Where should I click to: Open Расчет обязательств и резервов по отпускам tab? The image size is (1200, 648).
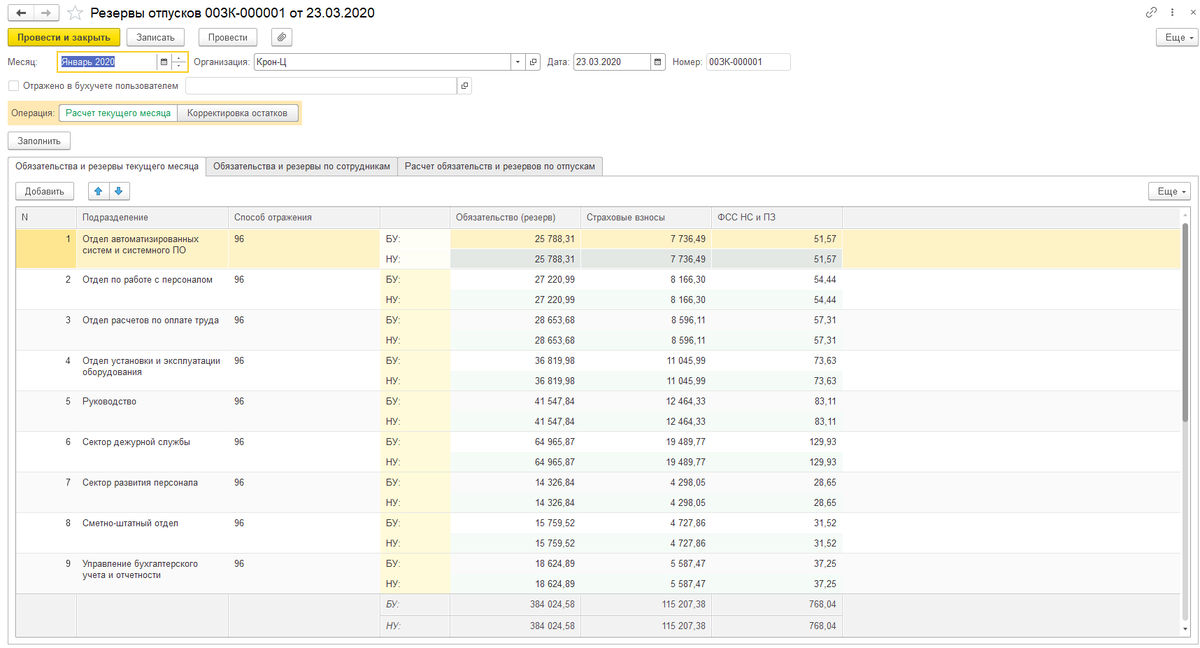[x=500, y=167]
